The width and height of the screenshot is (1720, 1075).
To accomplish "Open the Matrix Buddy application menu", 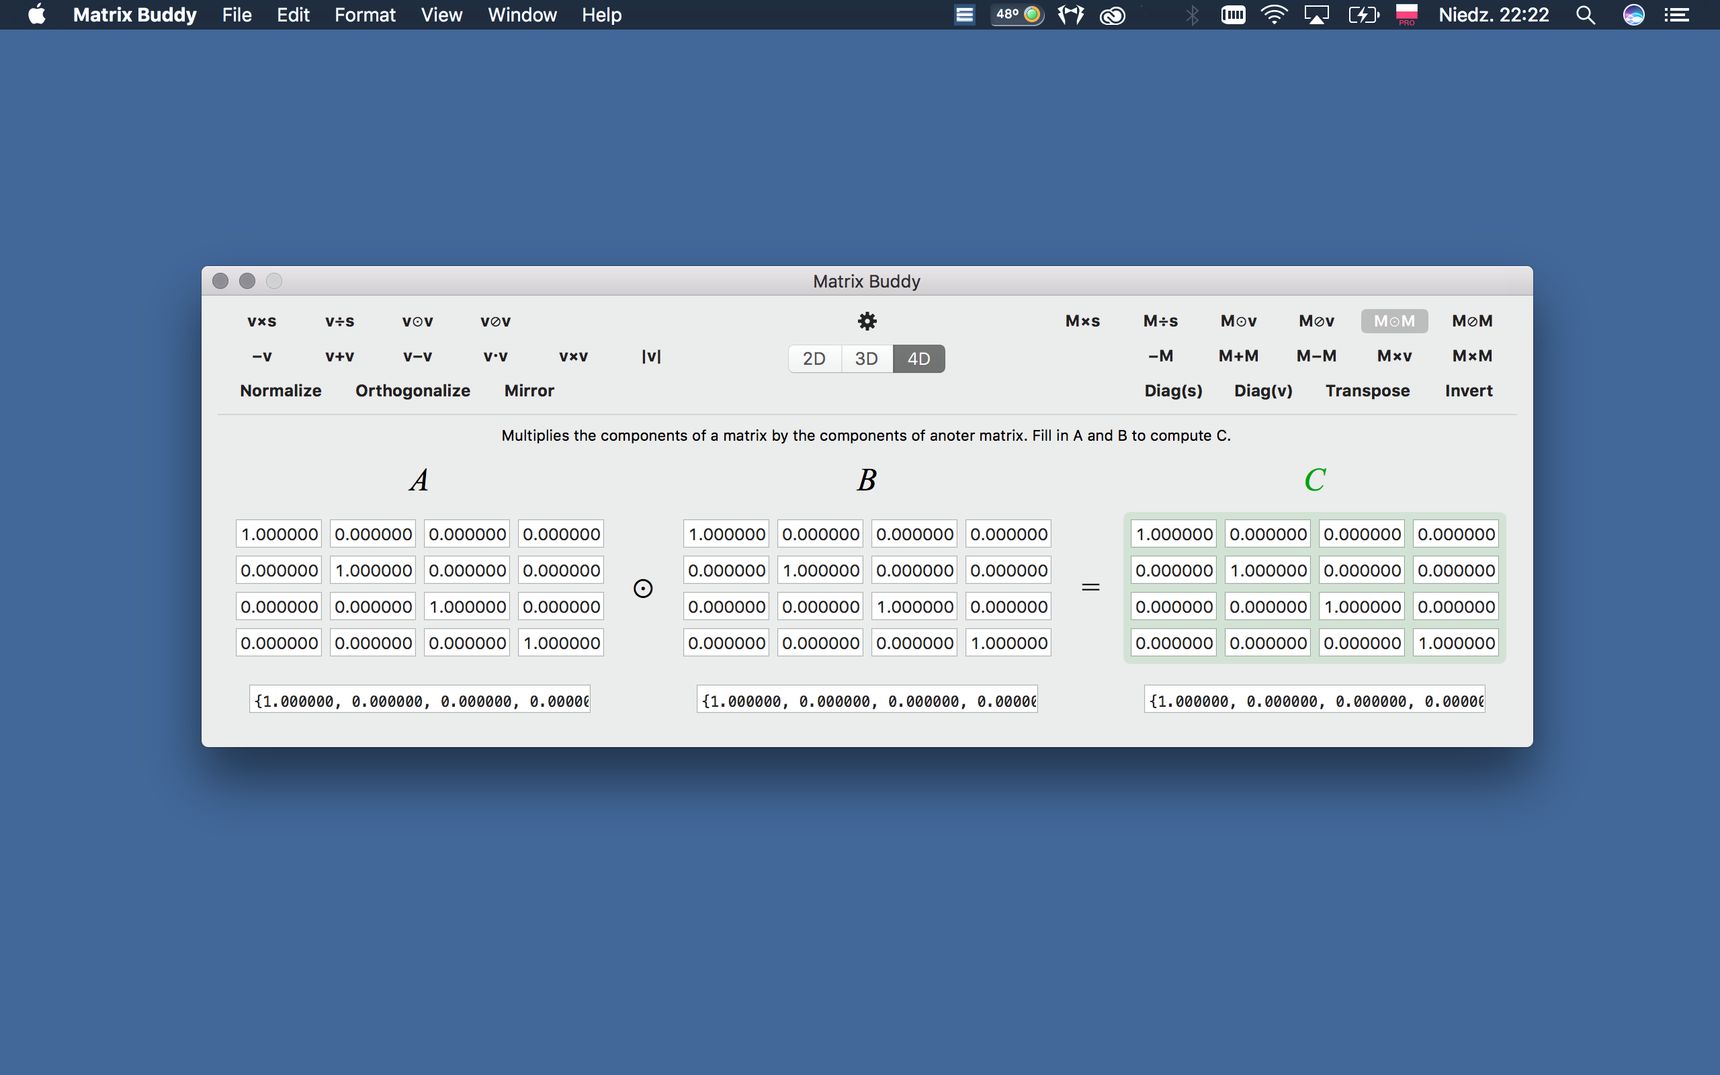I will [134, 14].
